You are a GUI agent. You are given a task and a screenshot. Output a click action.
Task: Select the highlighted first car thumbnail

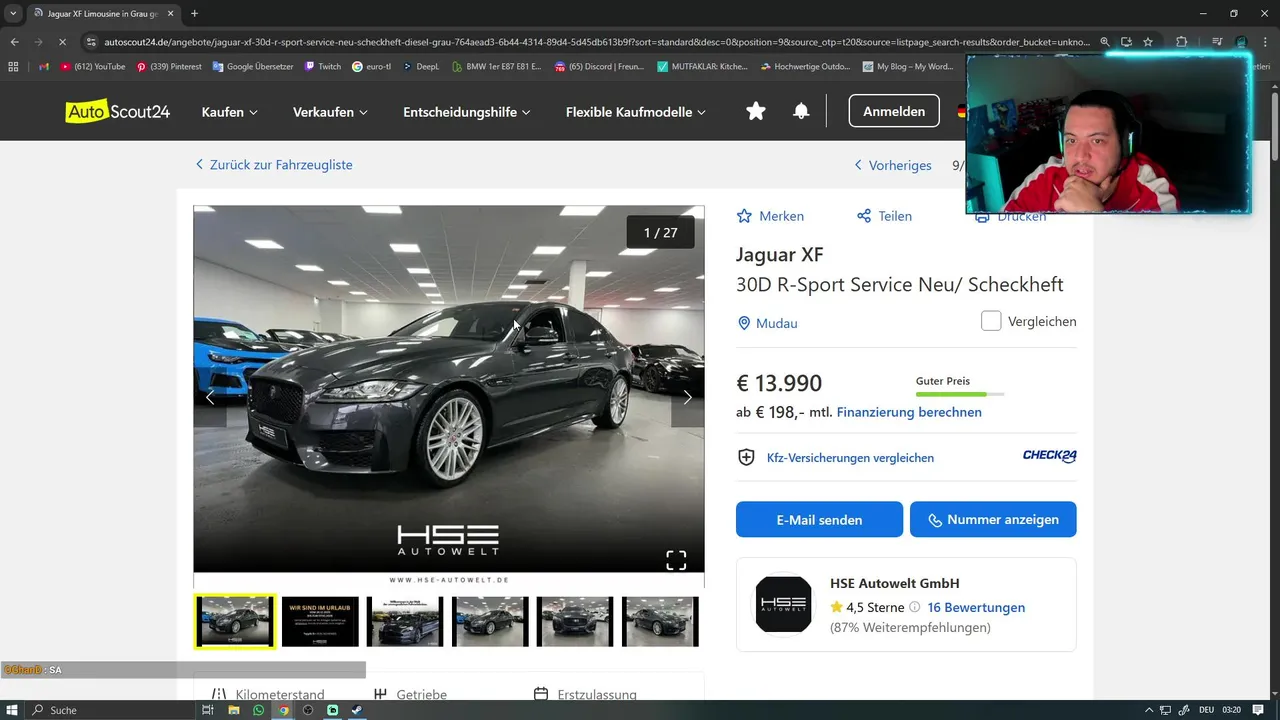tap(235, 621)
